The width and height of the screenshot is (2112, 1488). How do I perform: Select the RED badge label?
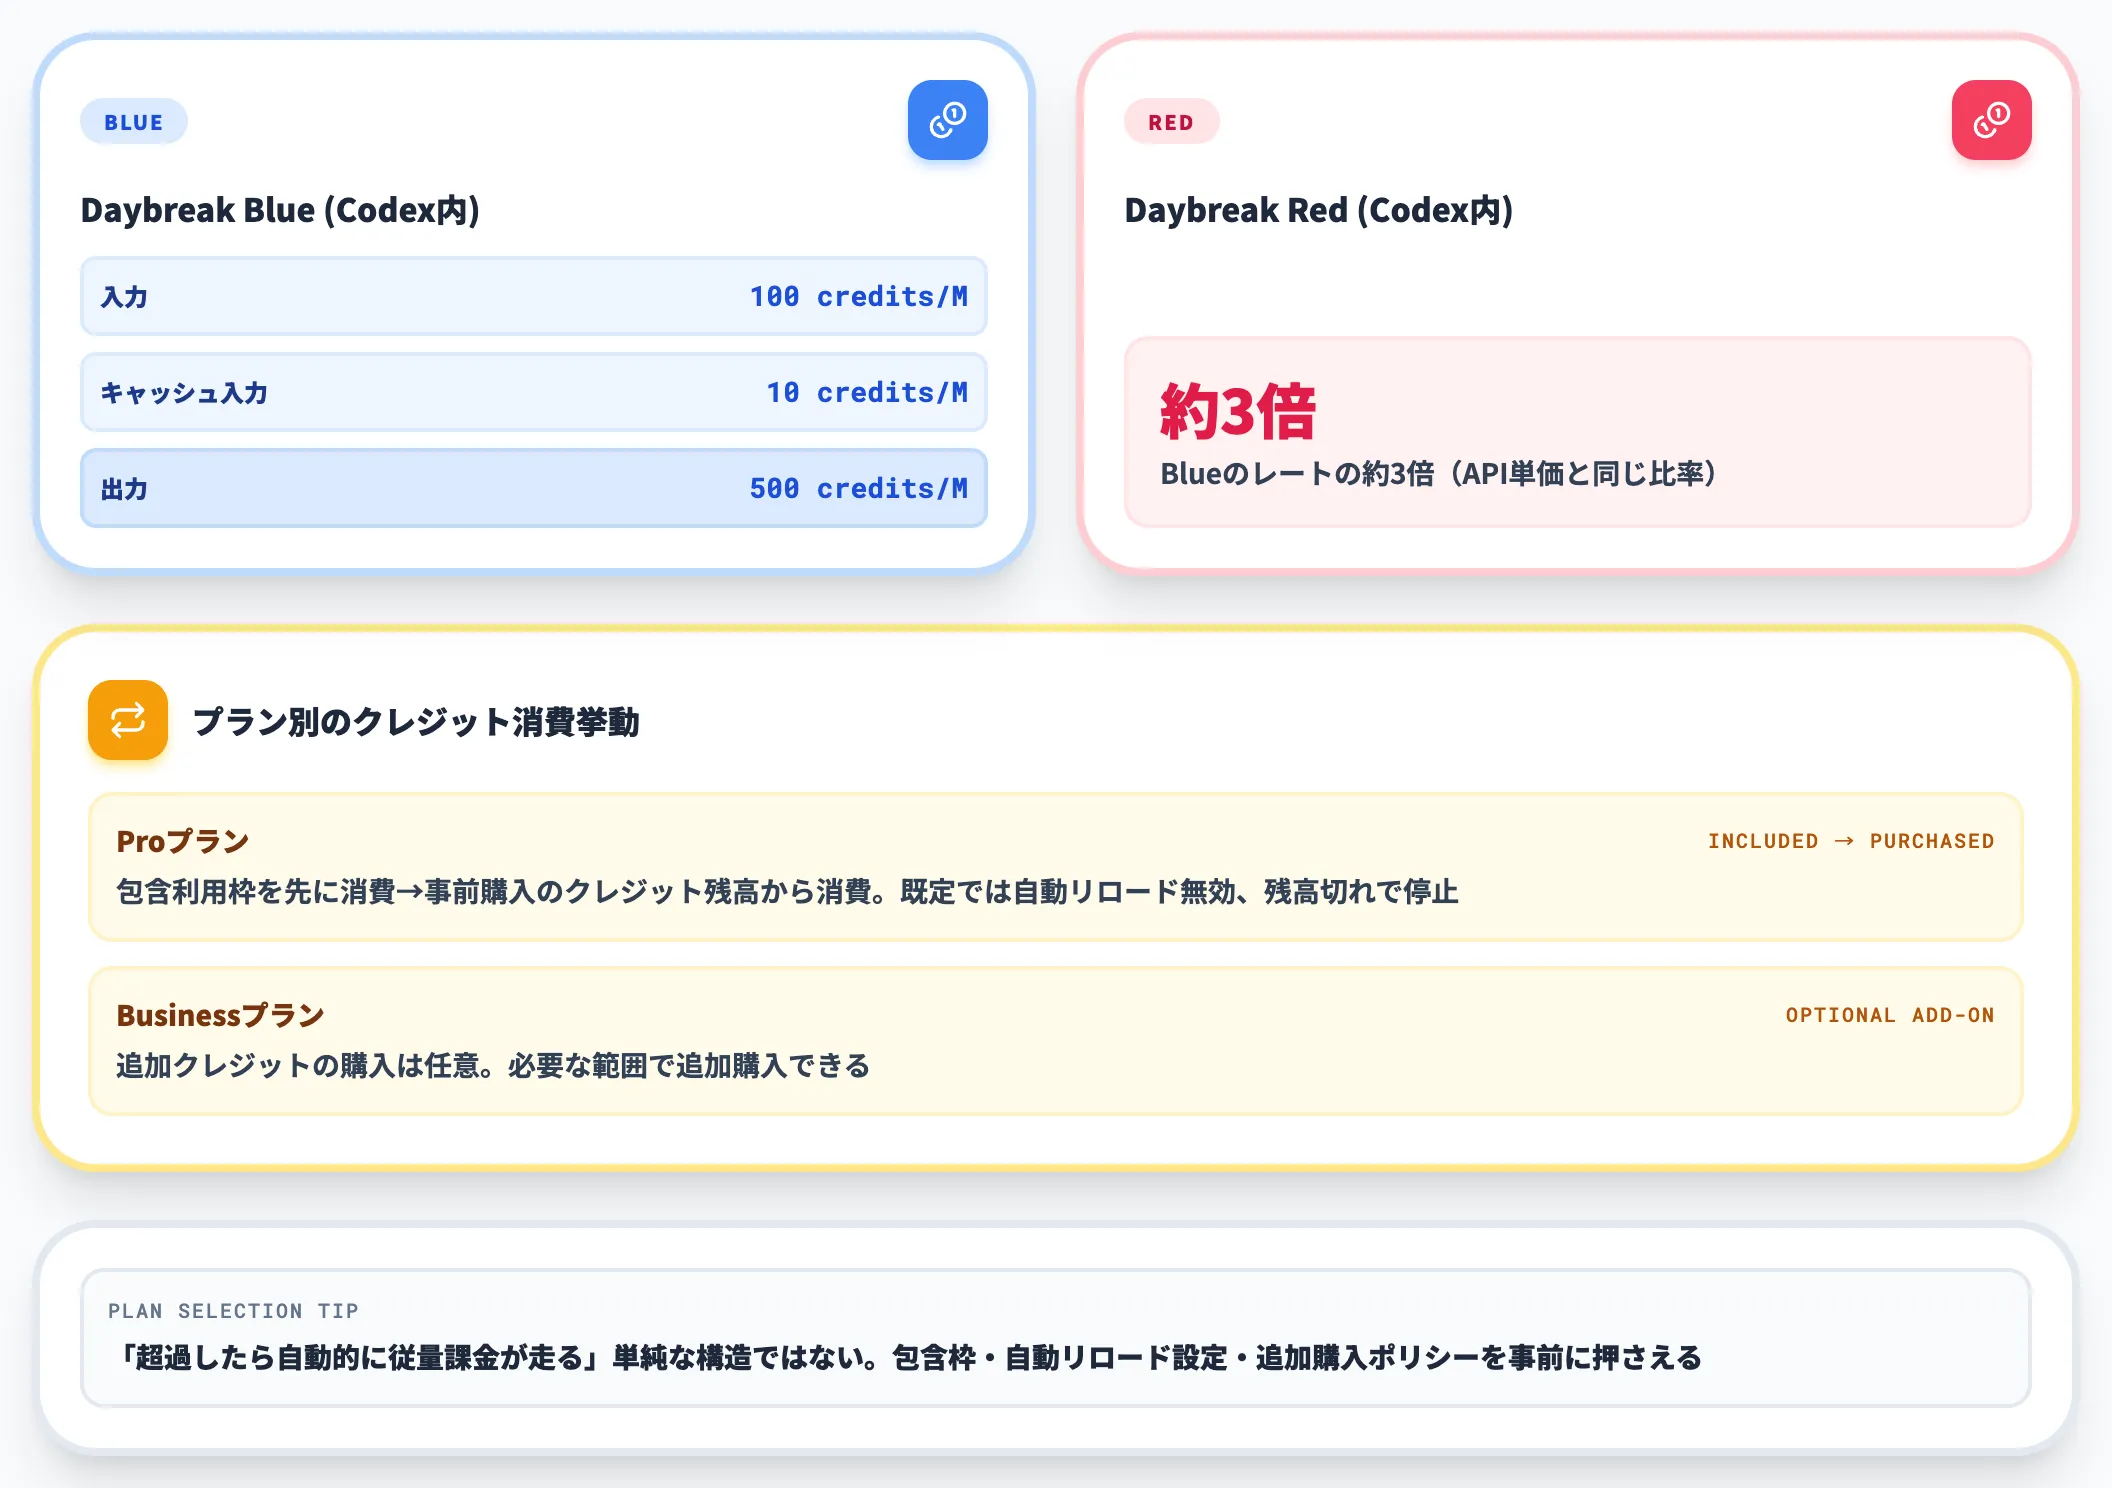(1171, 122)
